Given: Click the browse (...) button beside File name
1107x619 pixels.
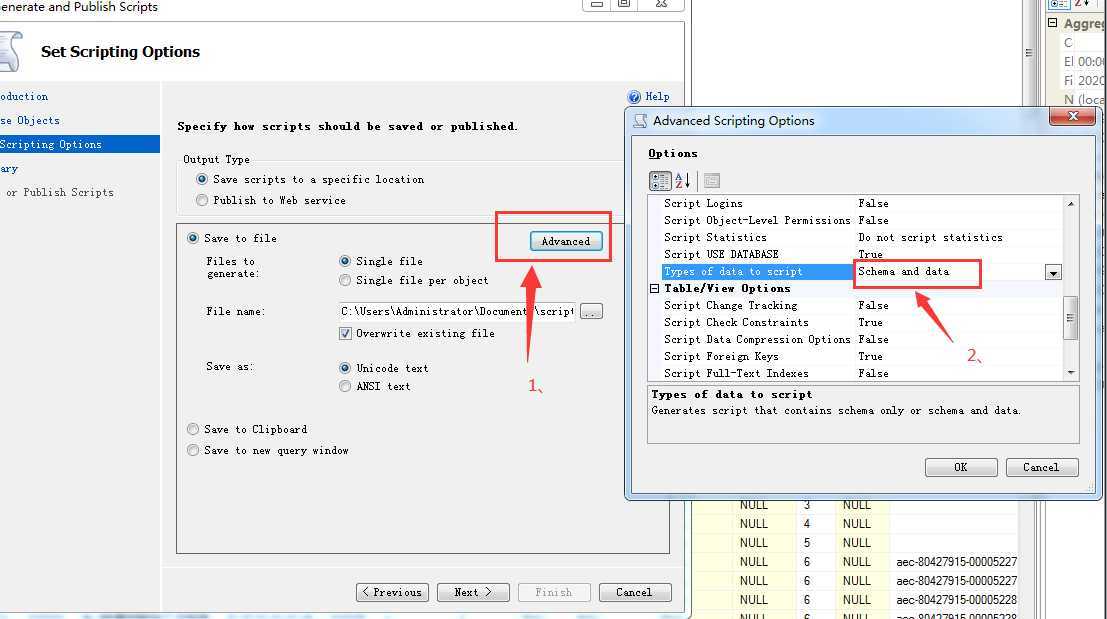Looking at the screenshot, I should click(591, 312).
